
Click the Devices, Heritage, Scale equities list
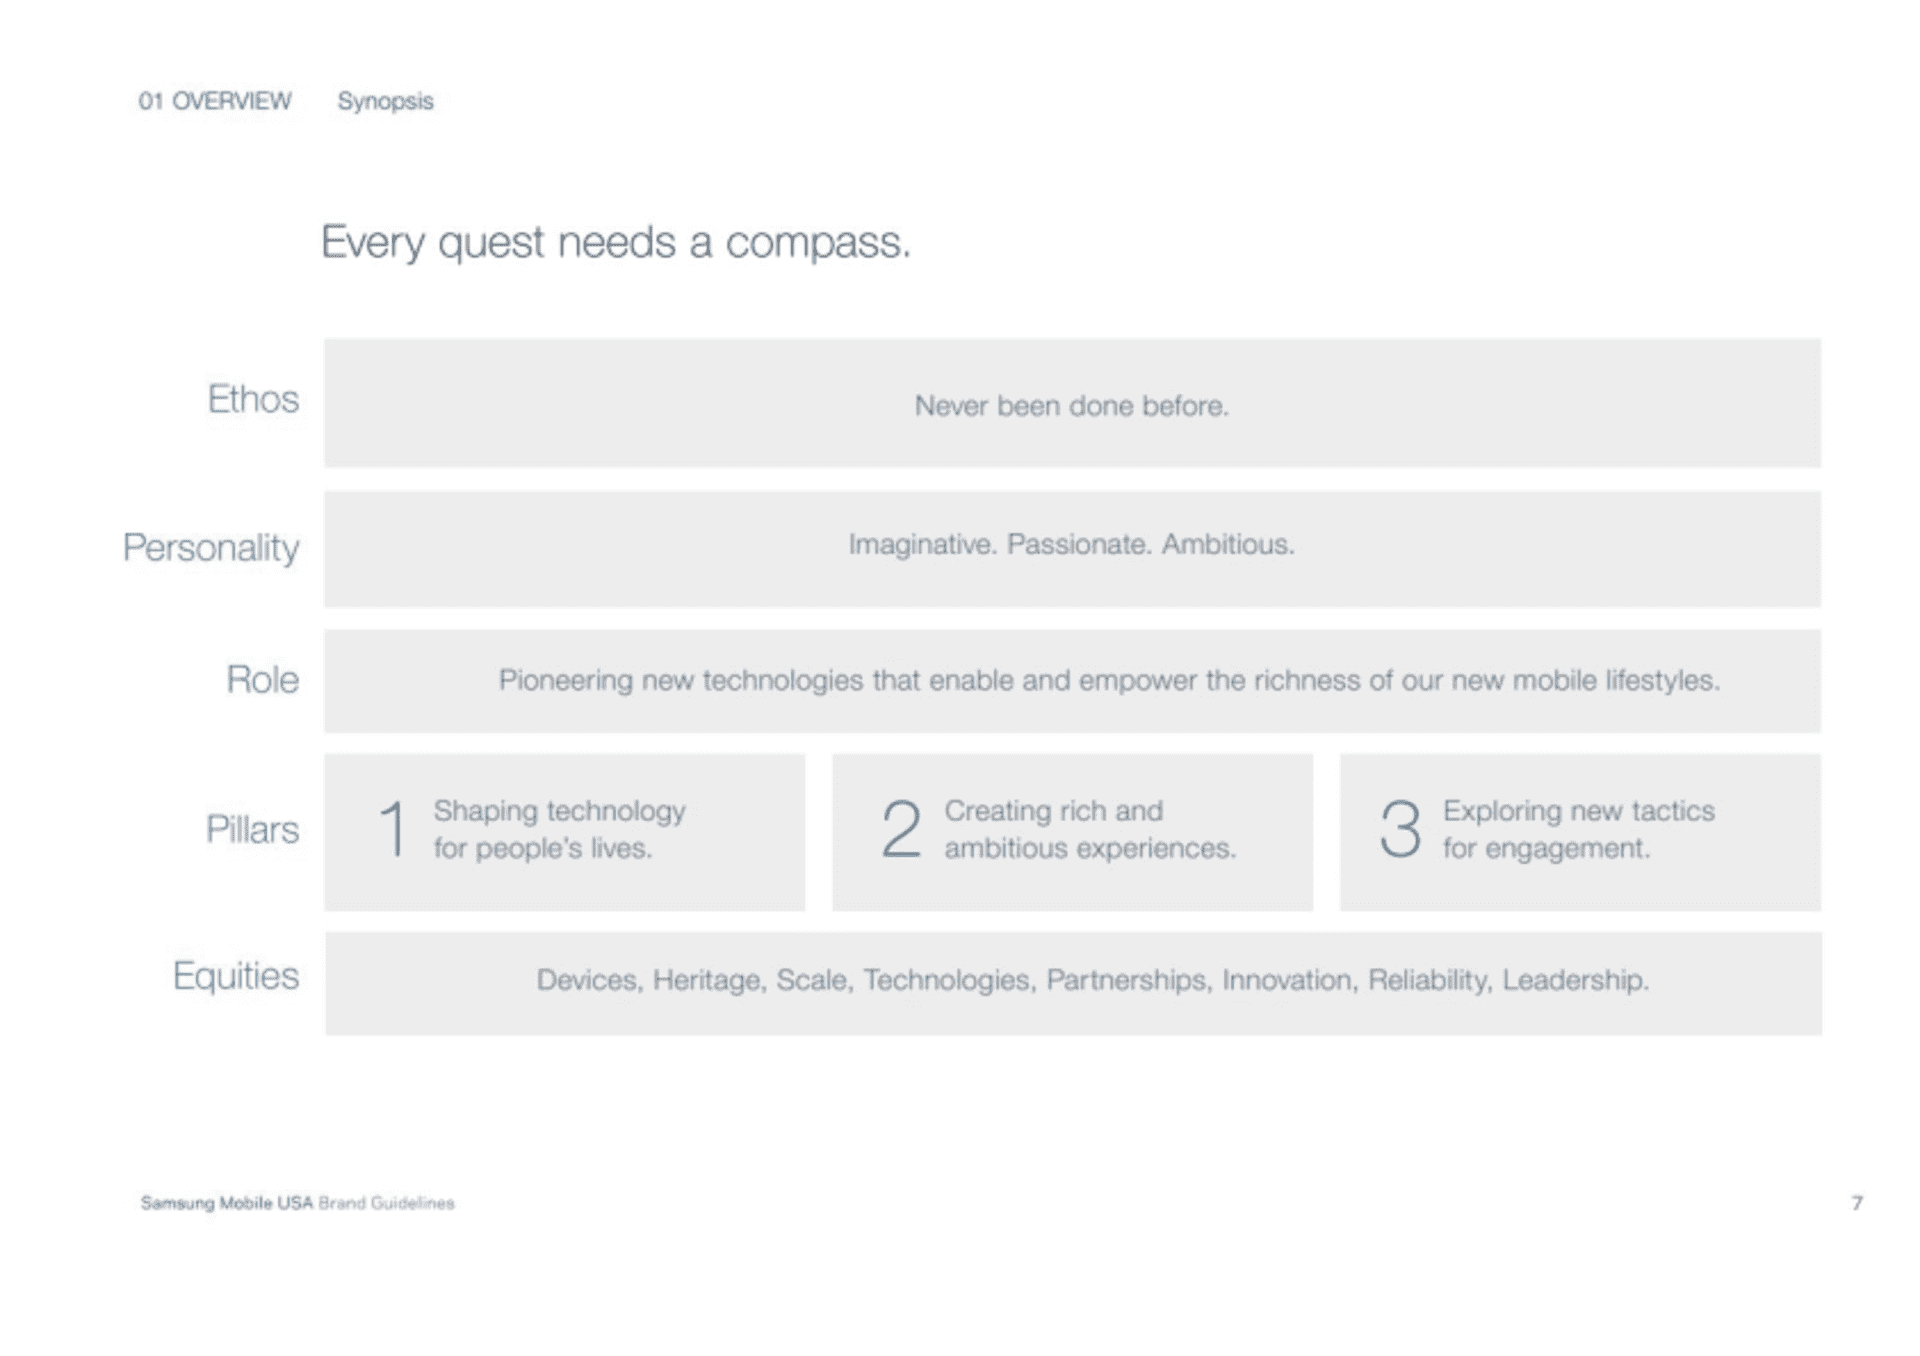pyautogui.click(x=1092, y=980)
